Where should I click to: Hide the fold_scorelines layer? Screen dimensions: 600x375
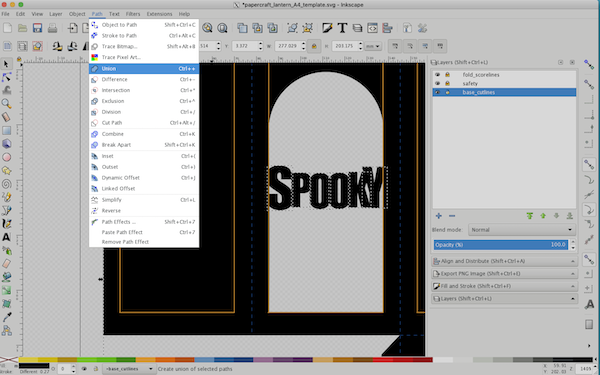tap(437, 75)
